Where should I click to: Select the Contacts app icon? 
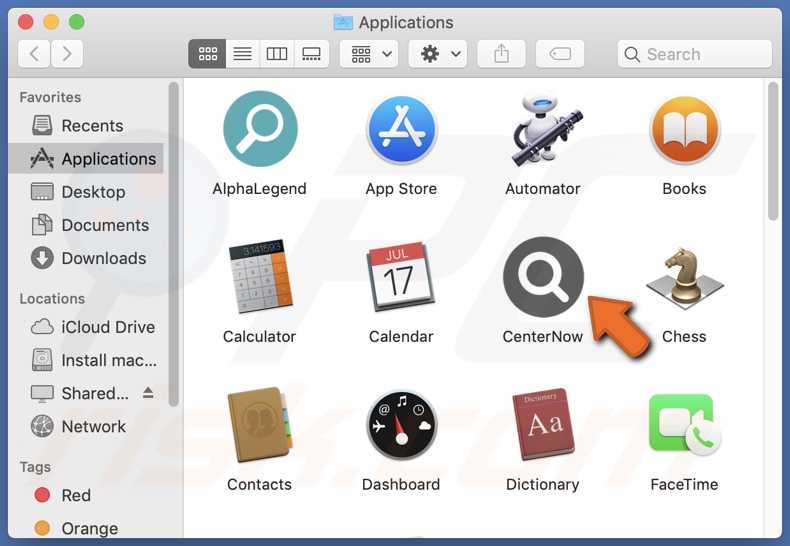coord(259,424)
